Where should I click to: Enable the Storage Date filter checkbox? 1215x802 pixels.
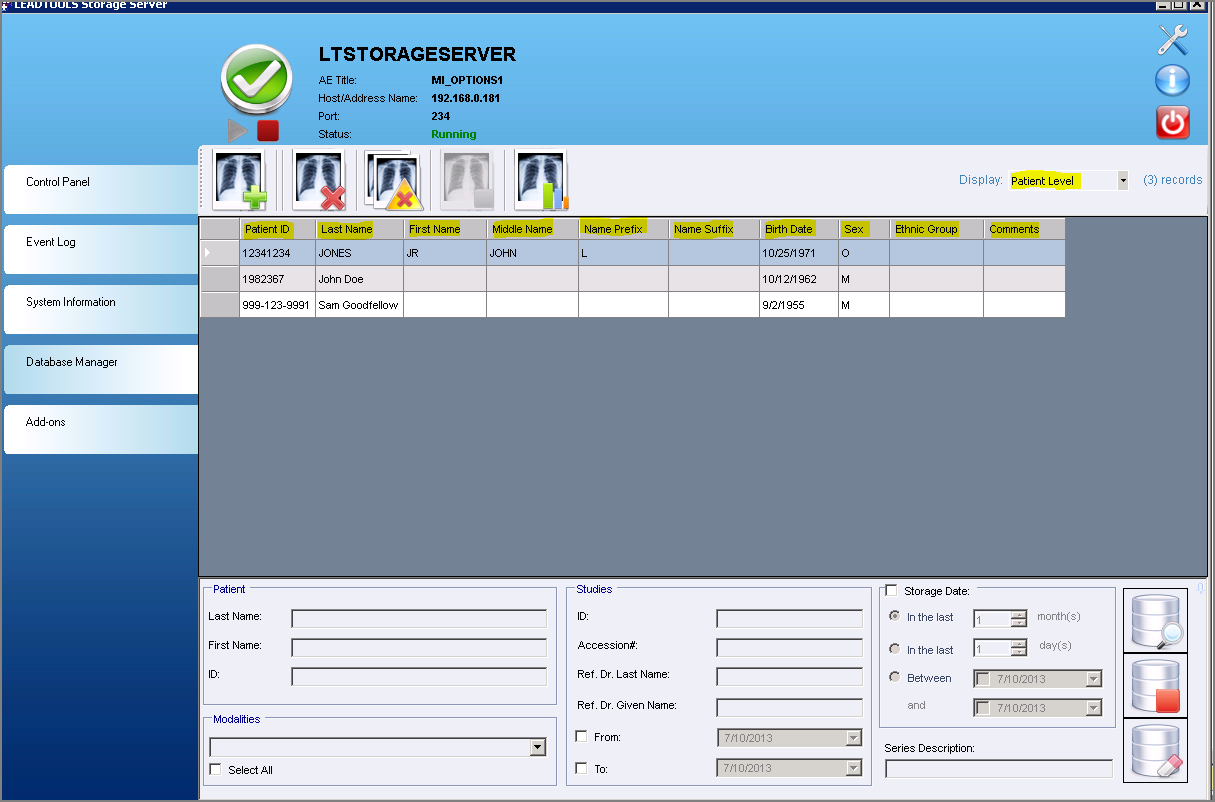click(x=891, y=590)
